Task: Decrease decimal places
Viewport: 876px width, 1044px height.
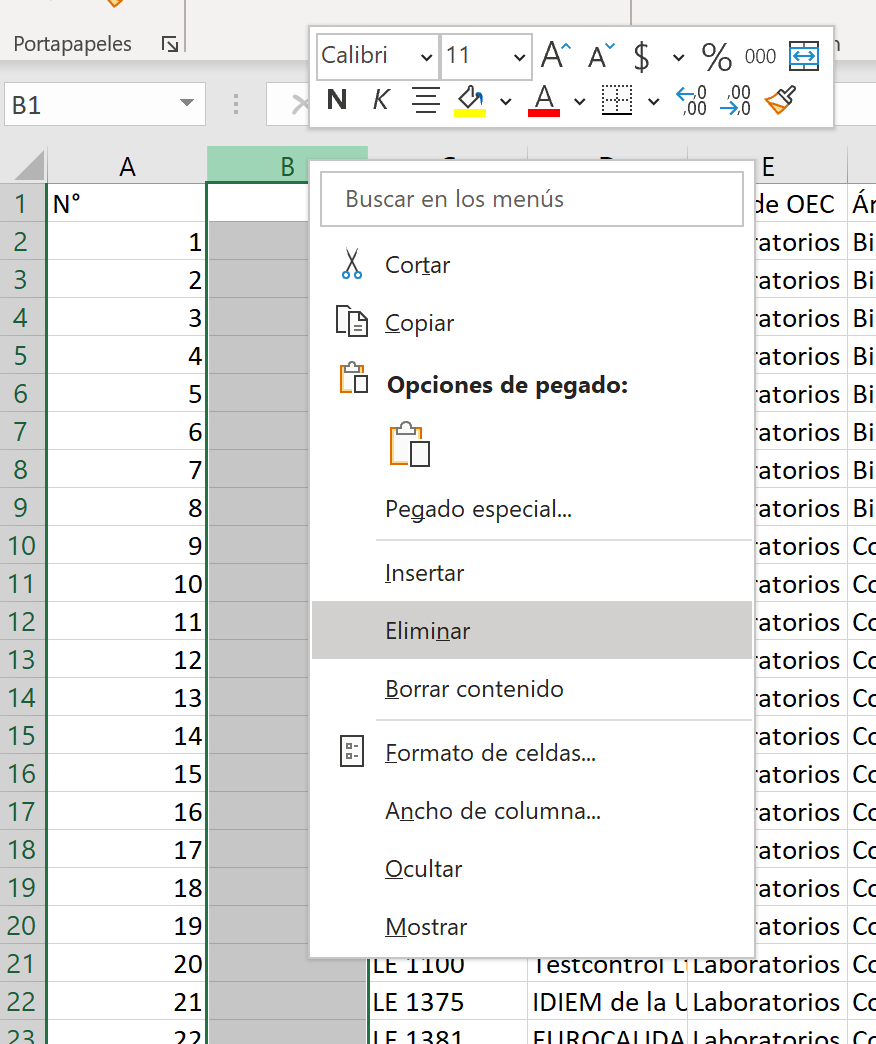Action: point(736,101)
